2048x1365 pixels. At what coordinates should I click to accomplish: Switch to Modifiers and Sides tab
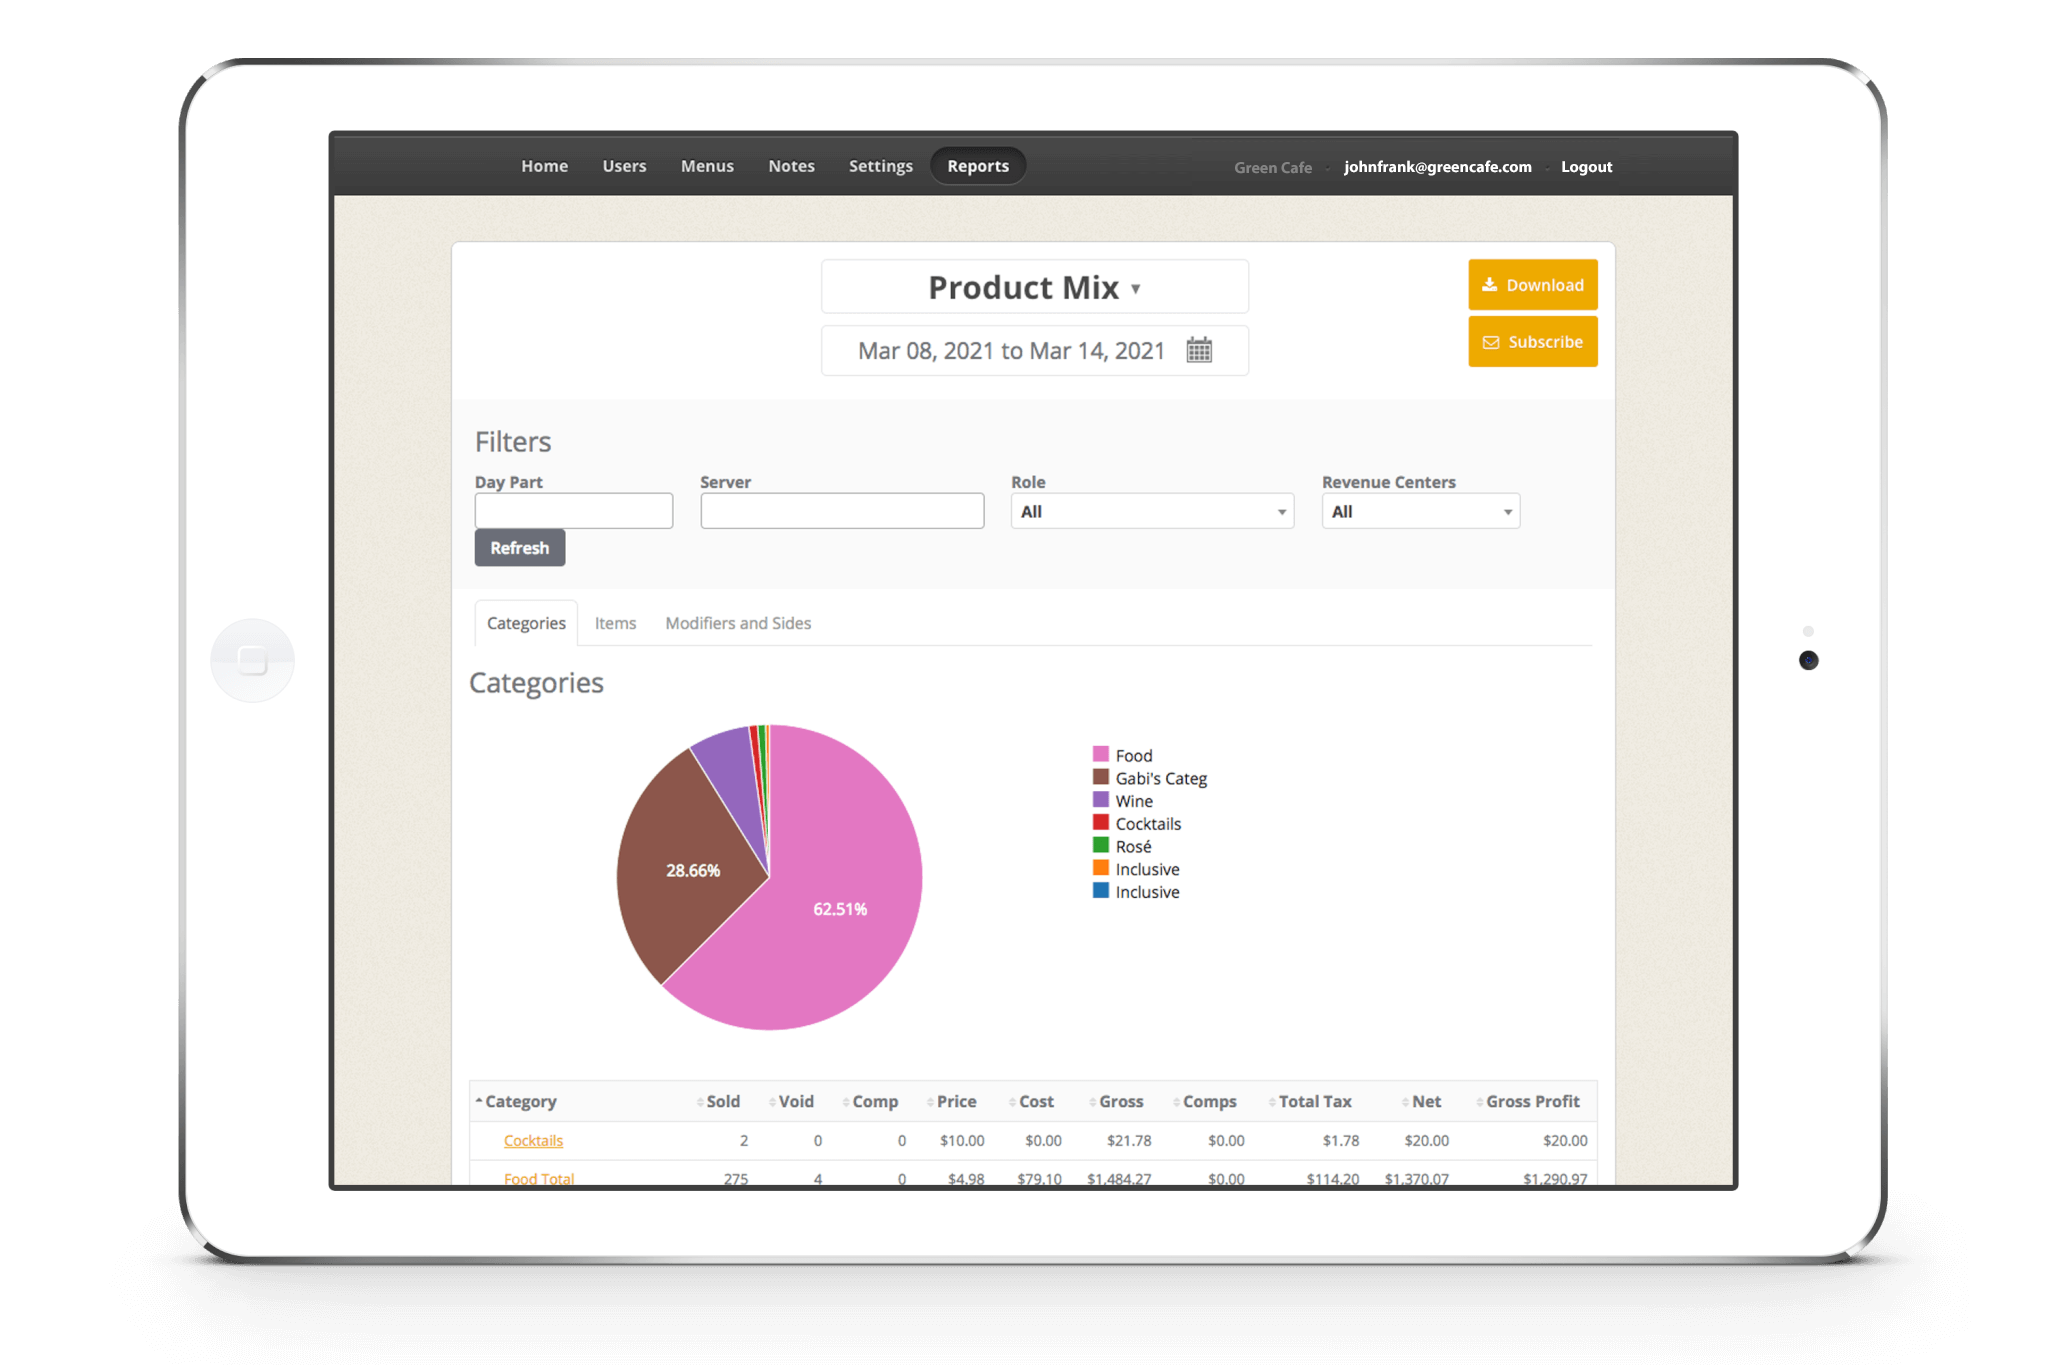click(738, 623)
